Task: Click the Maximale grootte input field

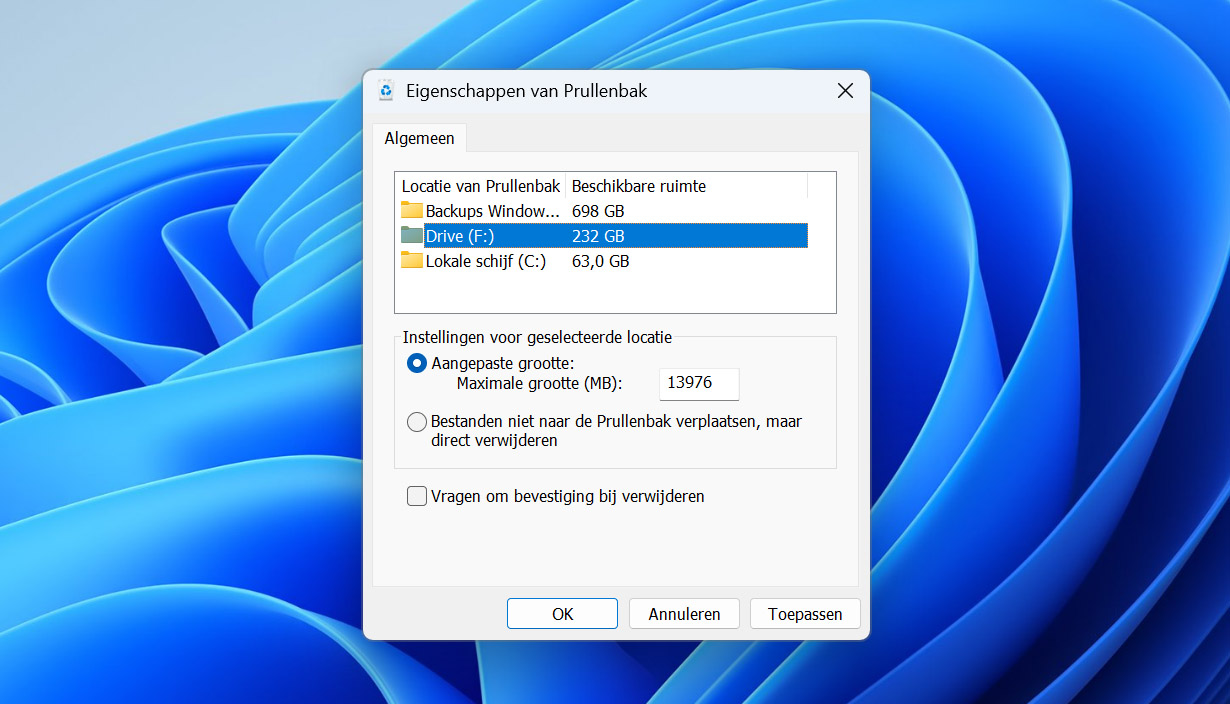Action: coord(699,383)
